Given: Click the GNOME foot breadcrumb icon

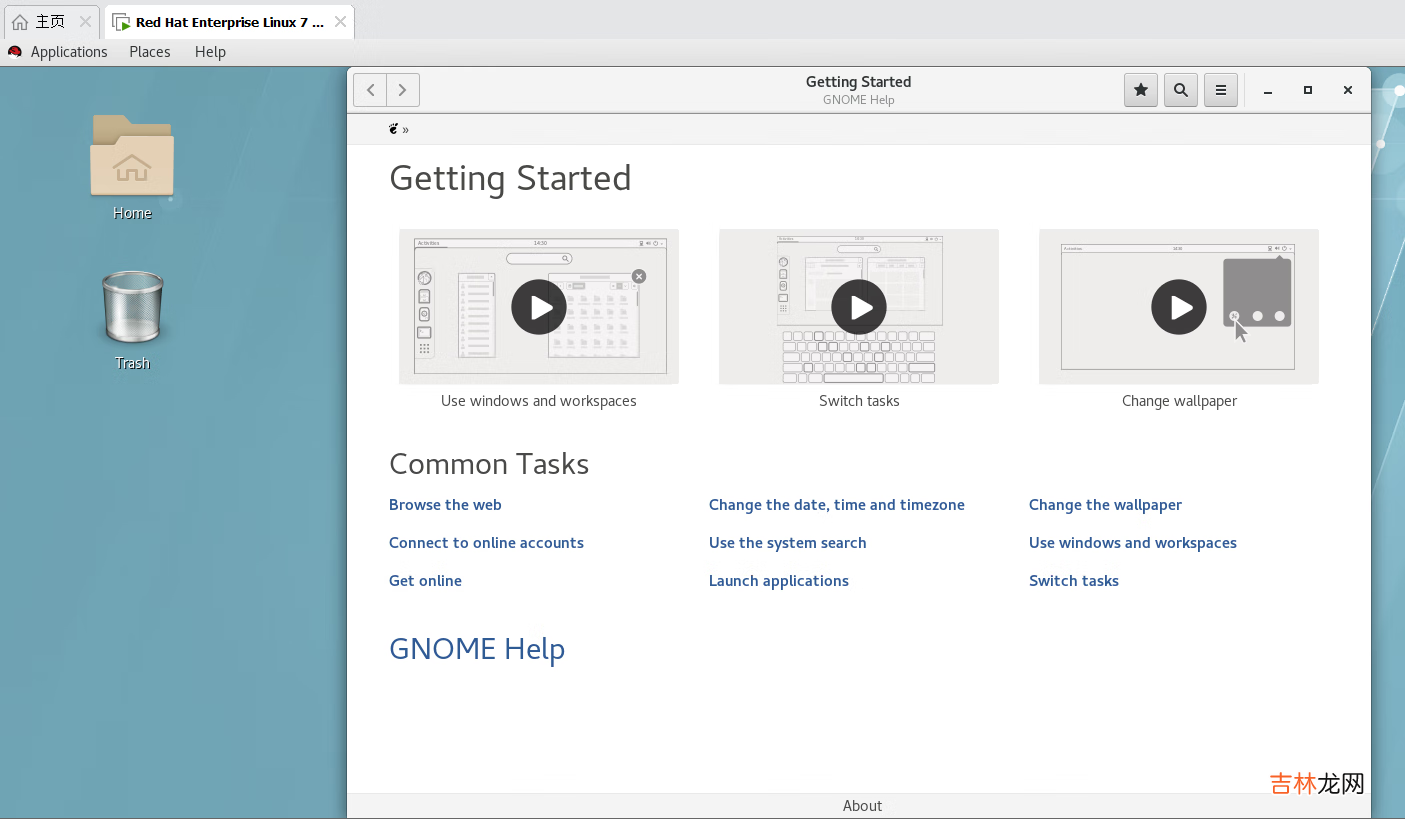Looking at the screenshot, I should point(394,129).
